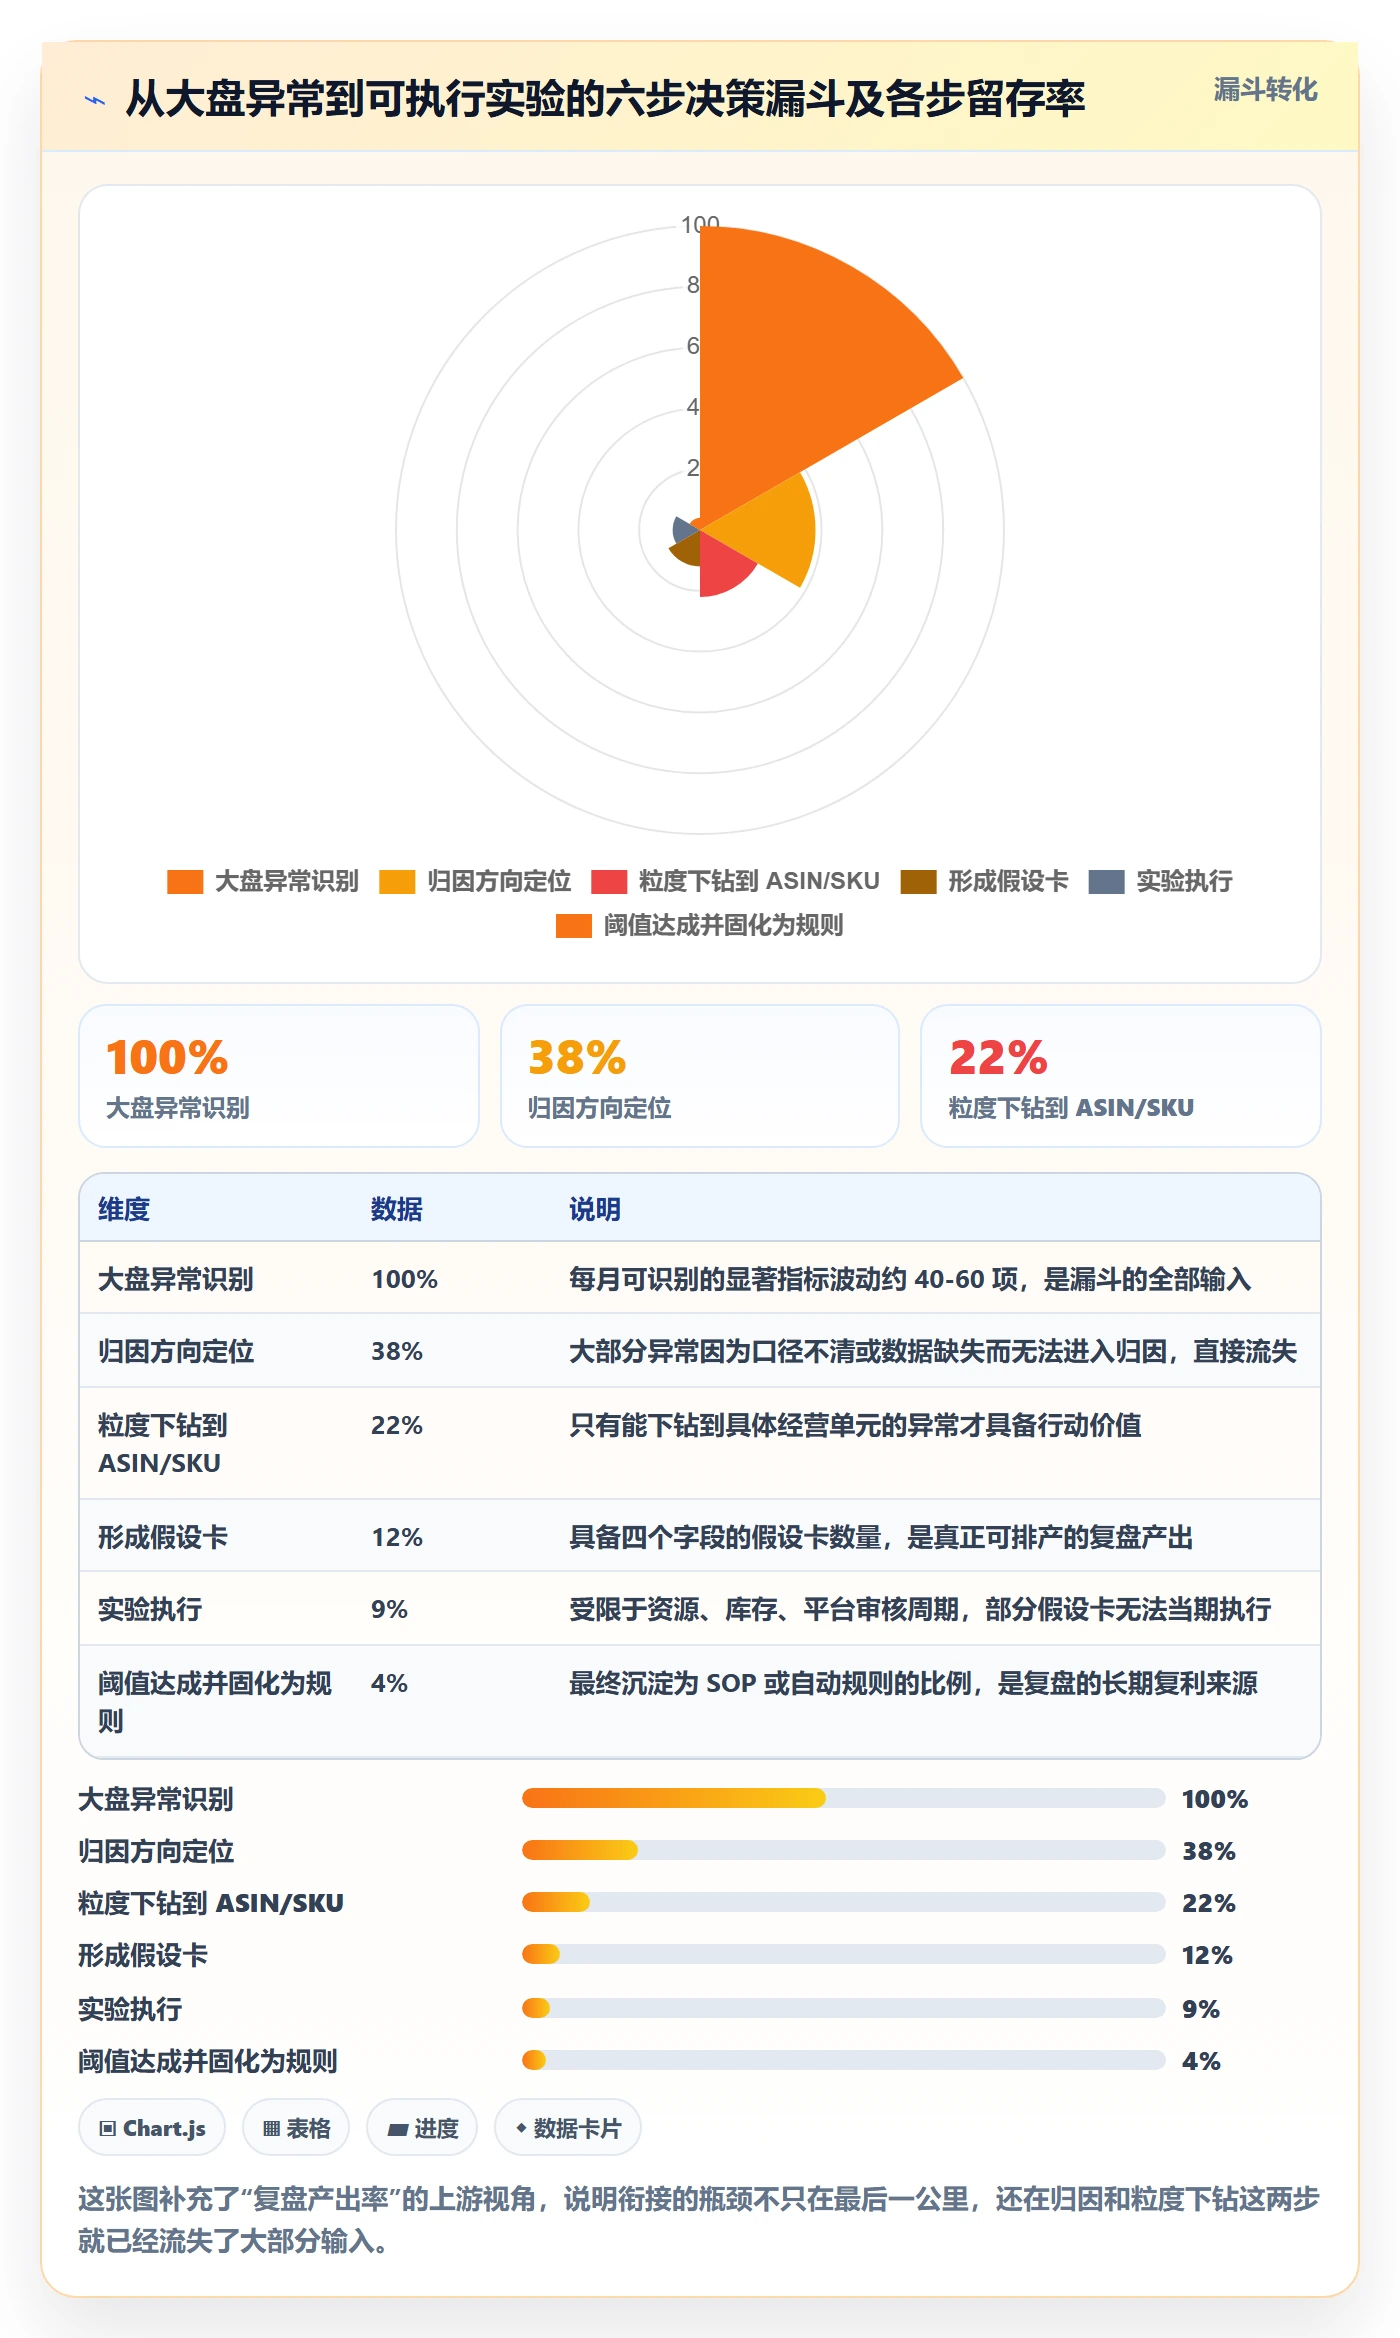Open the 100% 大盘异常识别 data card
This screenshot has height=2338, width=1400.
click(279, 1076)
